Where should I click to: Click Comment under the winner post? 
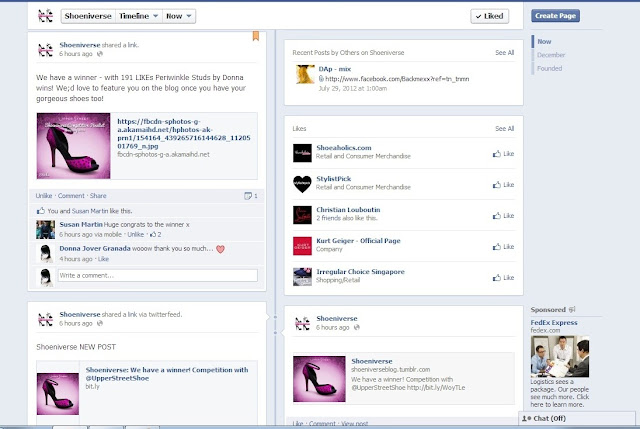[71, 196]
